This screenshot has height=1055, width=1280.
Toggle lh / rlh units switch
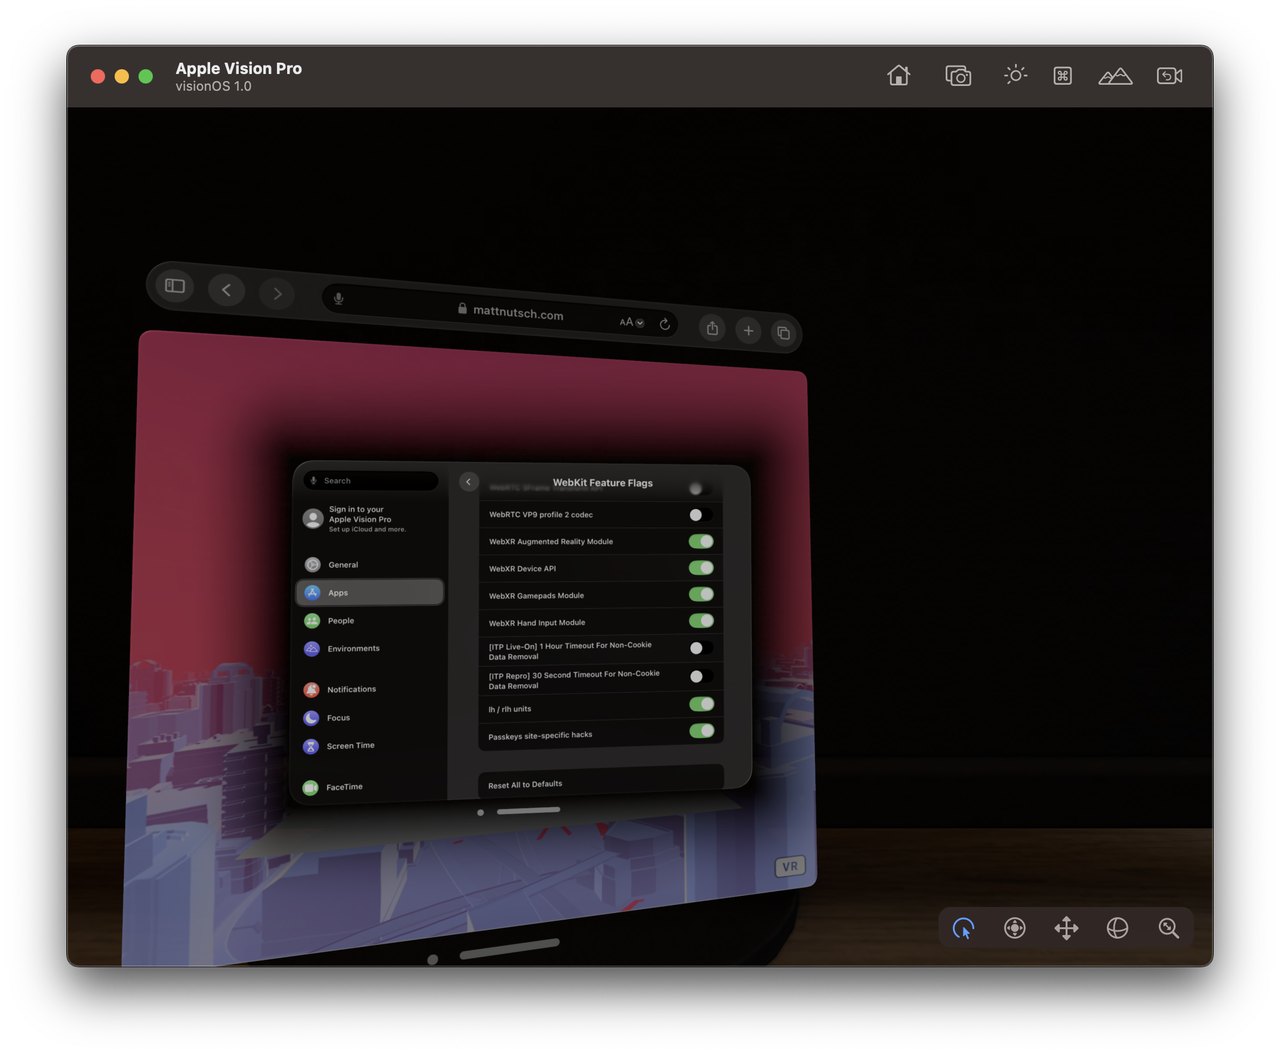[x=701, y=704]
